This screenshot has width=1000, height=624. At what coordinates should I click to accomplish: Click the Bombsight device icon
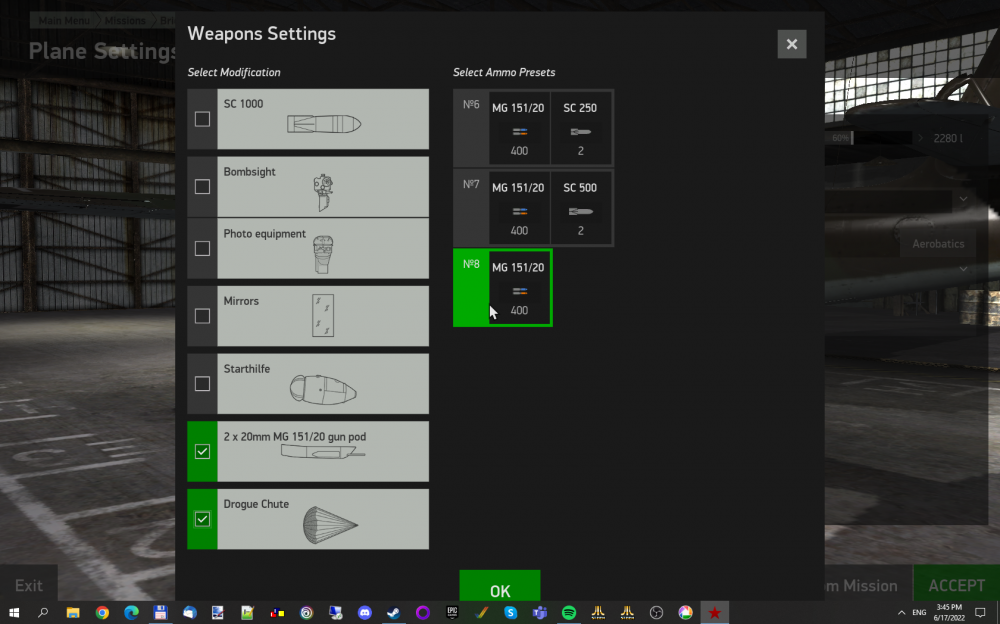[x=323, y=192]
